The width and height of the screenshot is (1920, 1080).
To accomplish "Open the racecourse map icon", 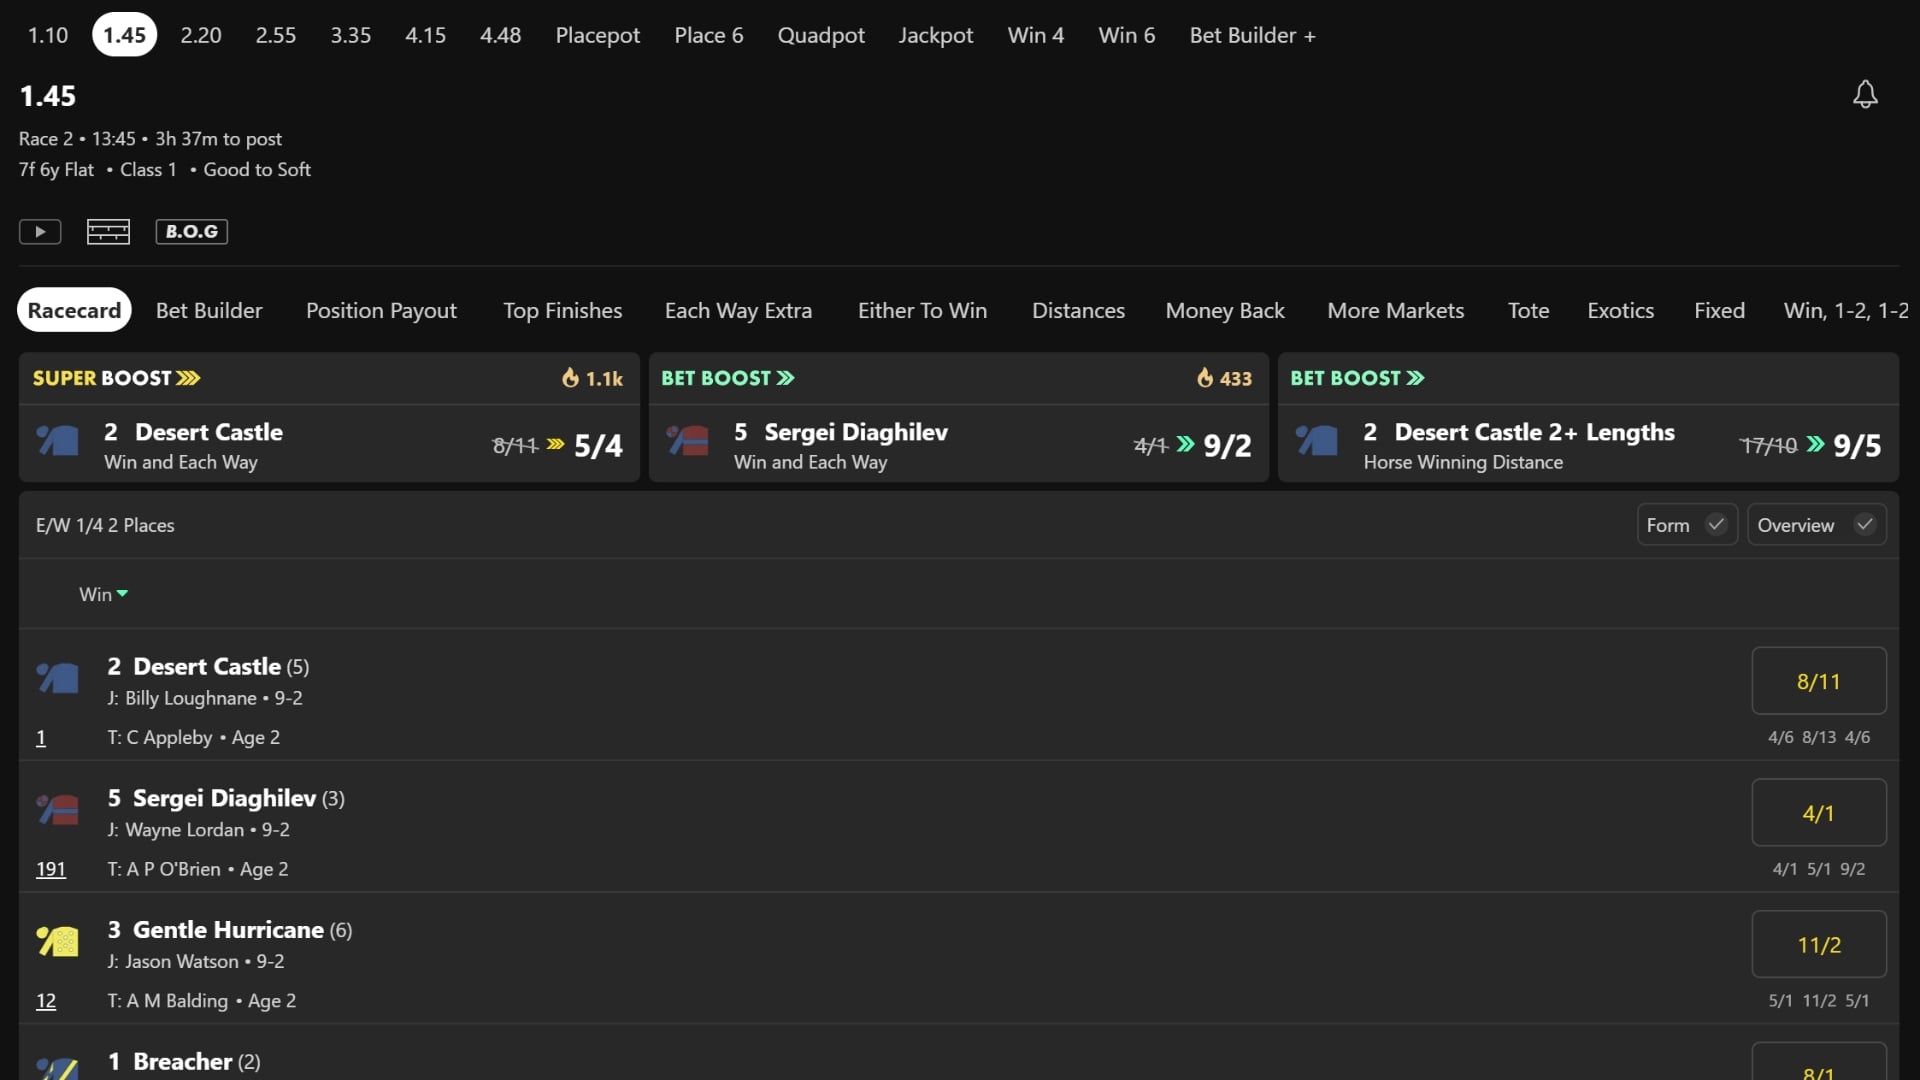I will pyautogui.click(x=108, y=232).
